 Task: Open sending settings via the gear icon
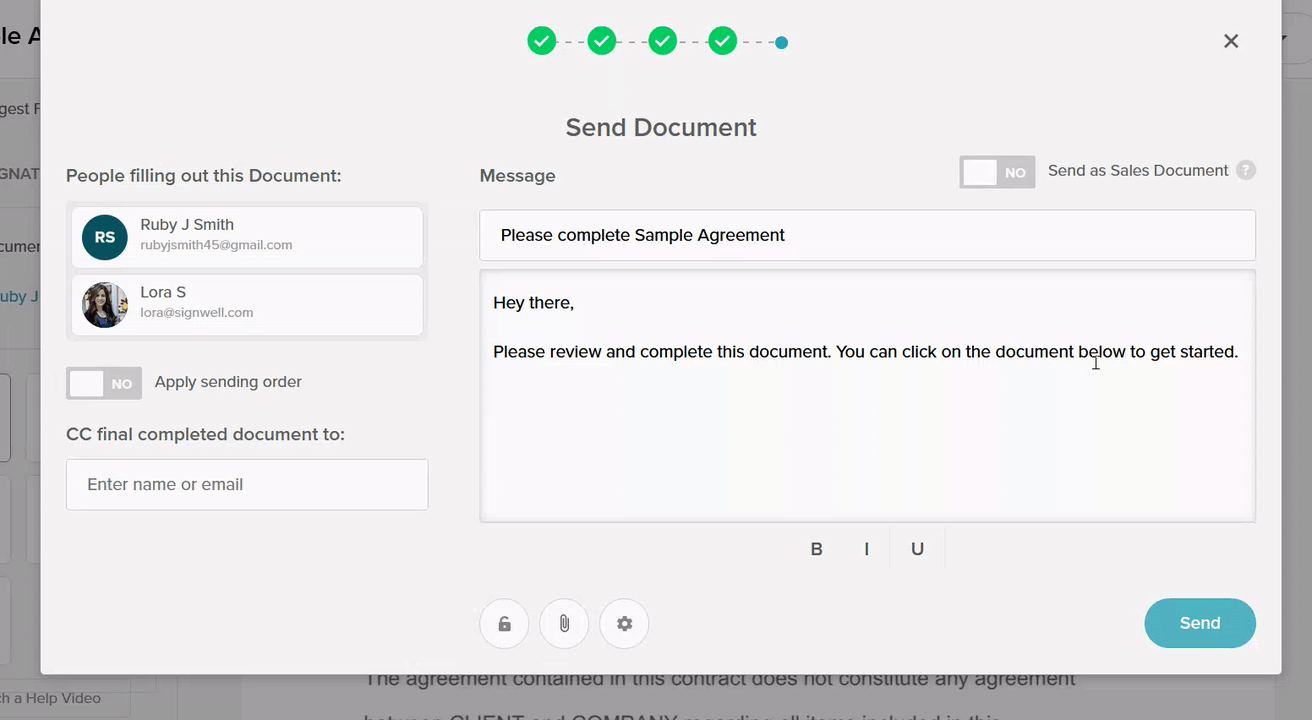[624, 623]
